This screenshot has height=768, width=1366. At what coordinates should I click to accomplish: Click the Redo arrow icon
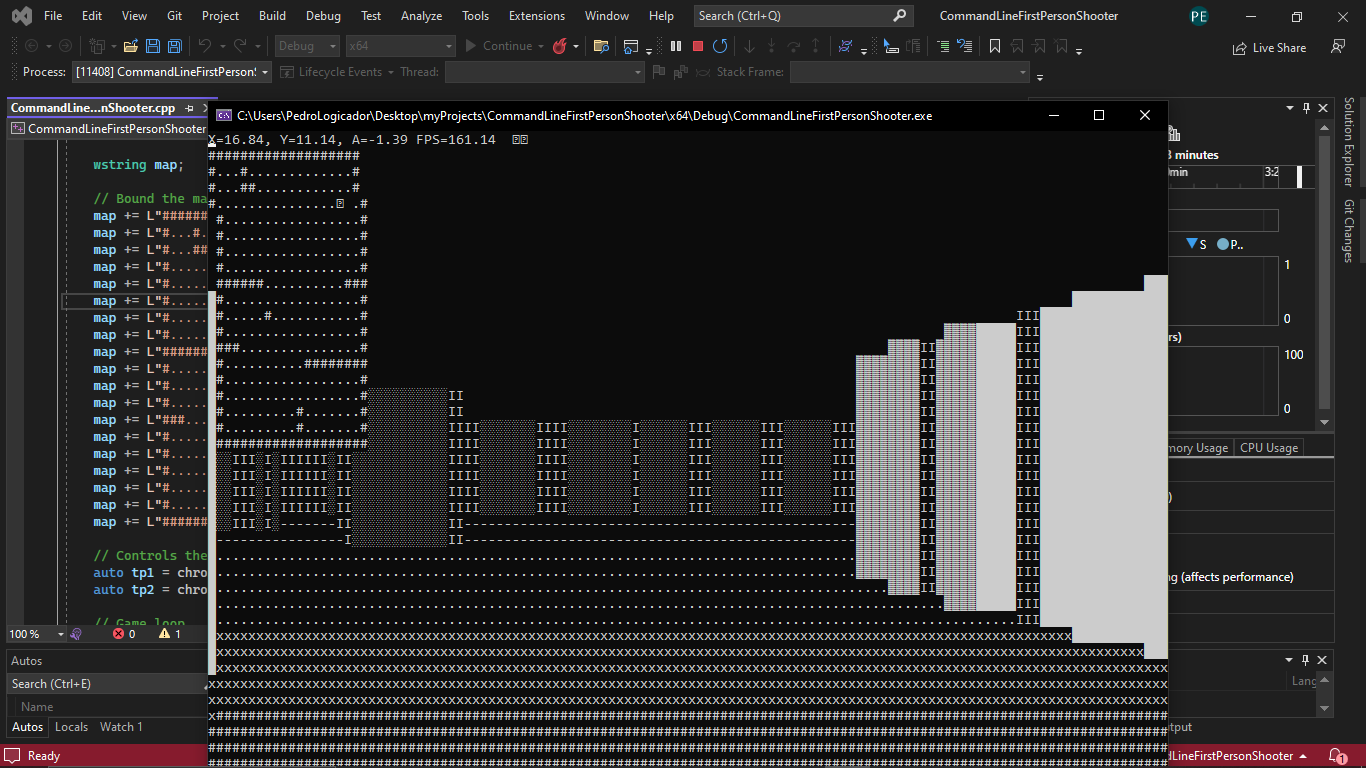240,46
